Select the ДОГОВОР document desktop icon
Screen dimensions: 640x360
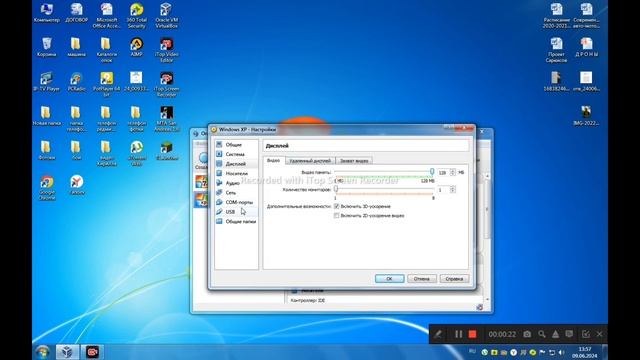pyautogui.click(x=76, y=13)
